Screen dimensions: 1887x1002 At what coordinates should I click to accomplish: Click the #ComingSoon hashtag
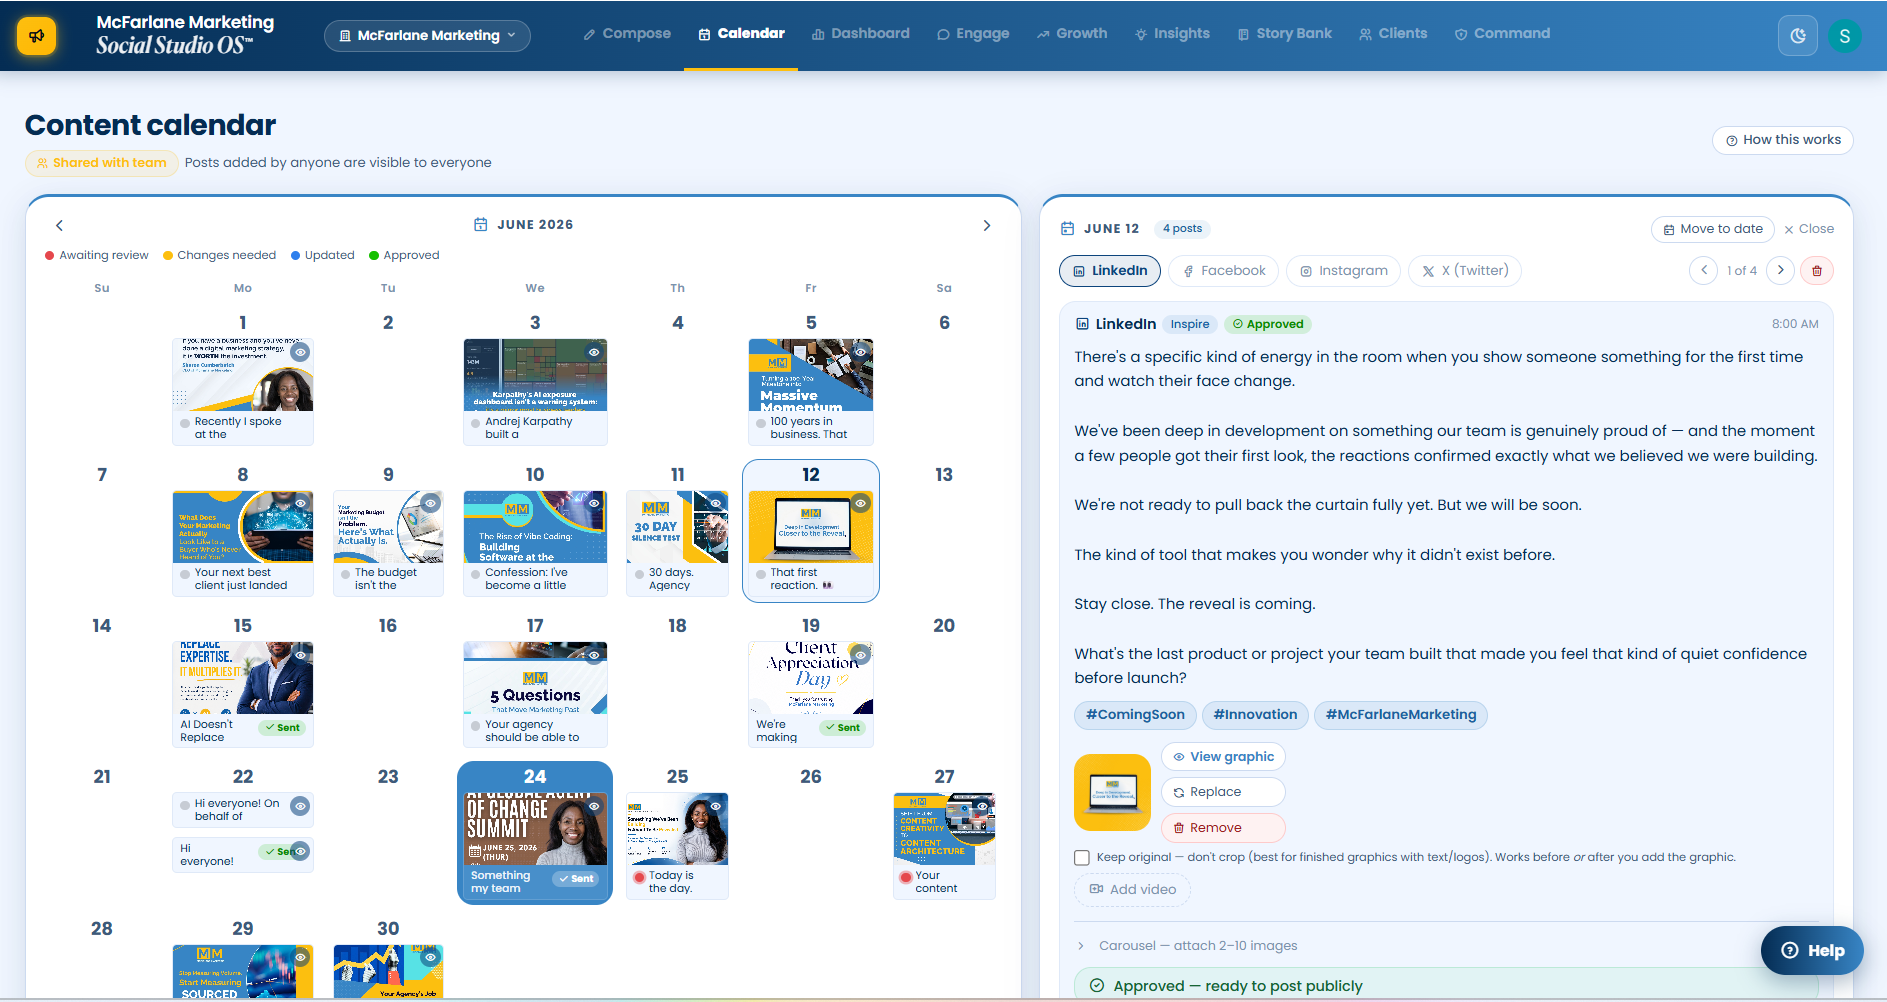coord(1135,715)
